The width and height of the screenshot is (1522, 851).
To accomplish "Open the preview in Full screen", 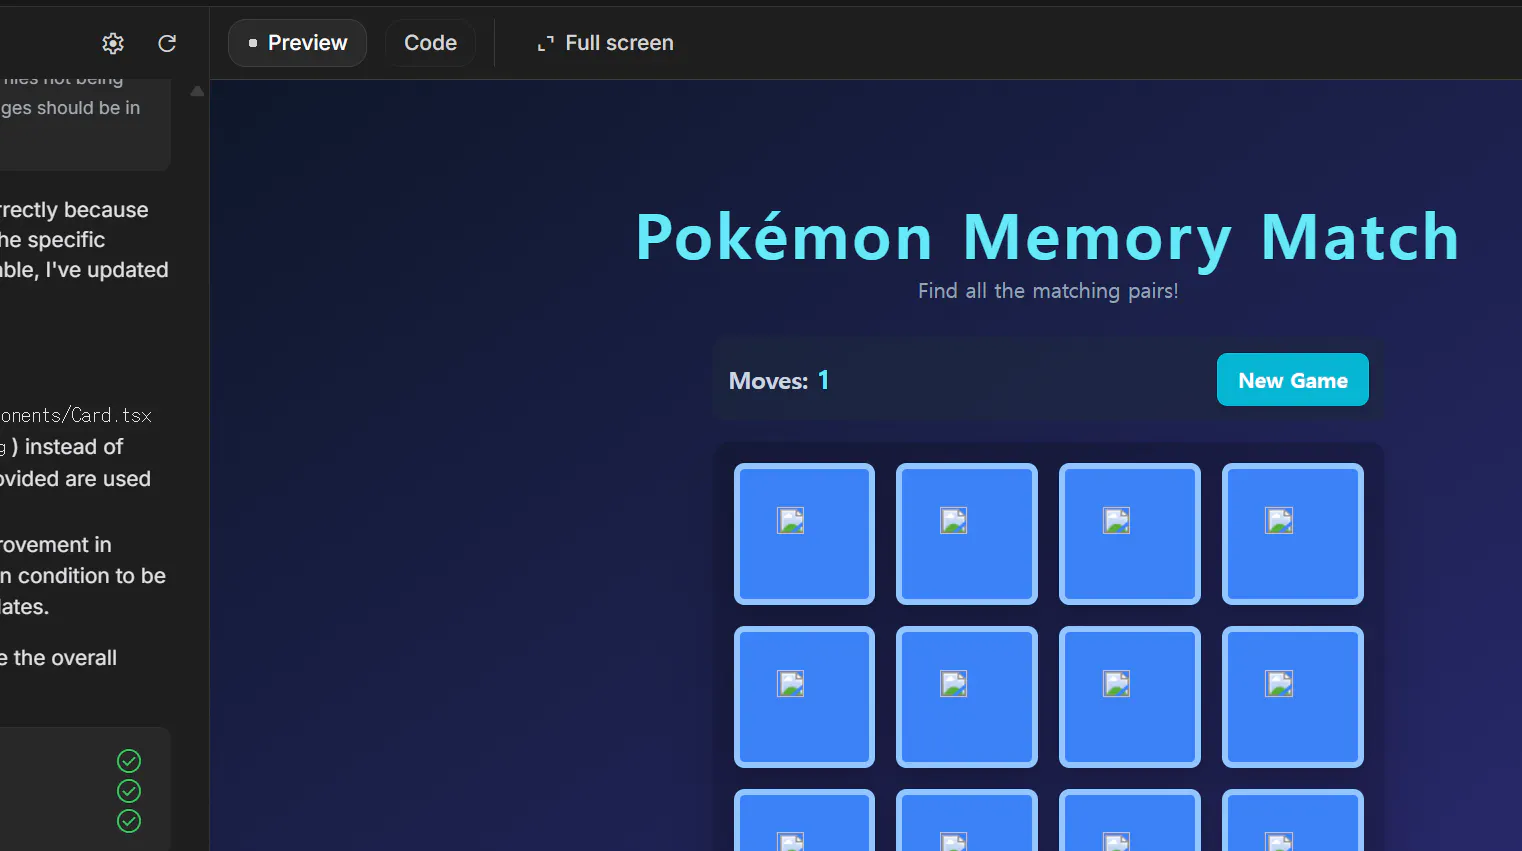I will [x=606, y=43].
